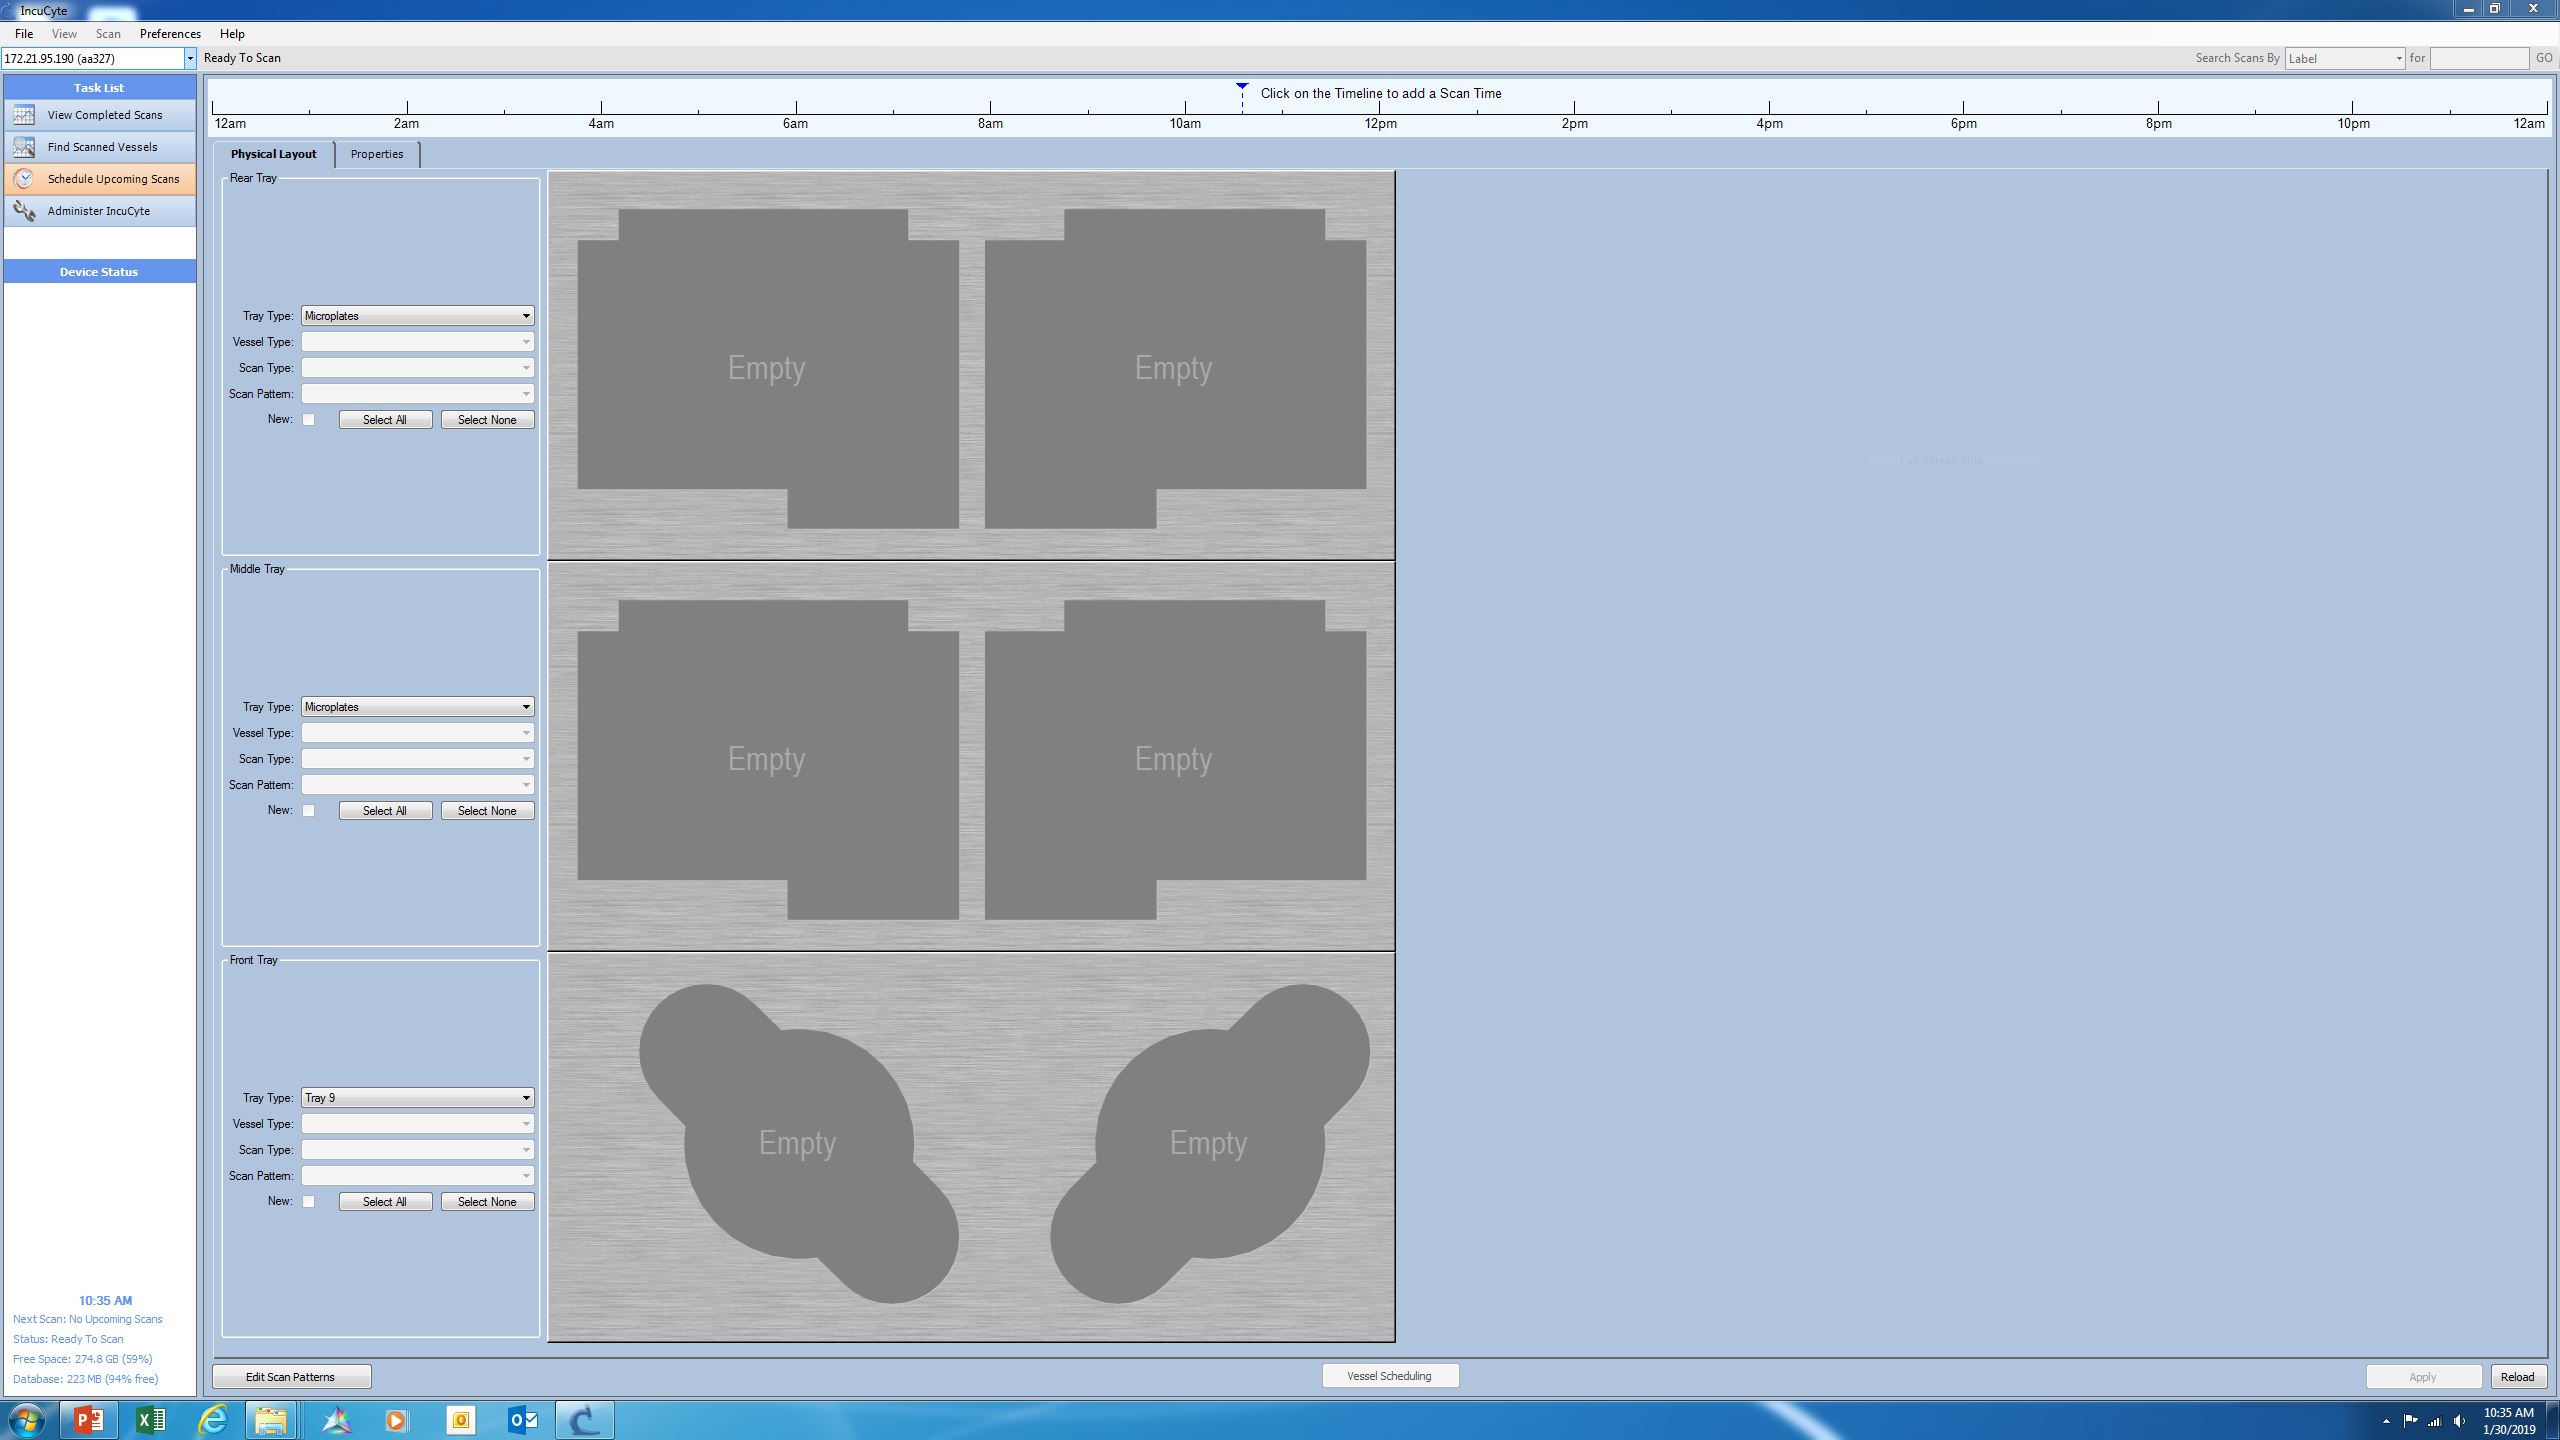Click the Administer IncuCyte wrench icon
This screenshot has height=1440, width=2560.
[x=24, y=211]
